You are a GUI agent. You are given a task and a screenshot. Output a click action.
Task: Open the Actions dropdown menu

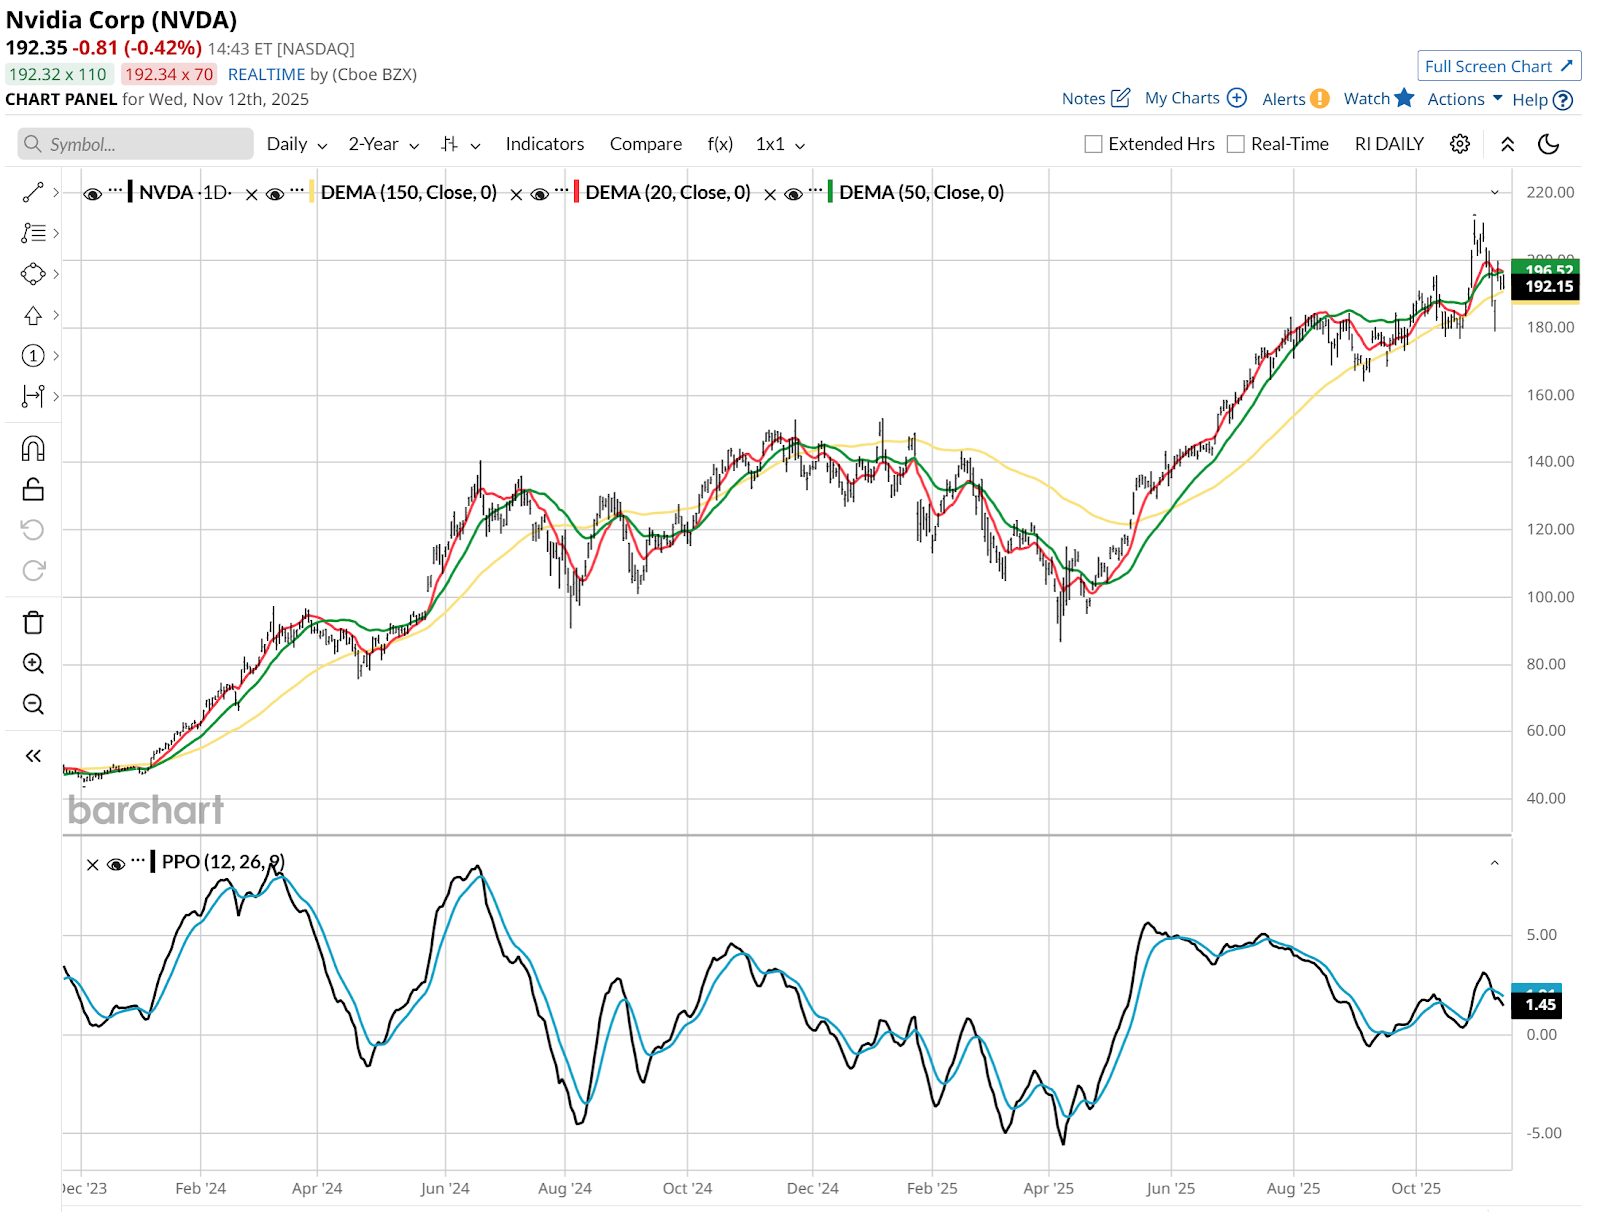(x=1461, y=99)
